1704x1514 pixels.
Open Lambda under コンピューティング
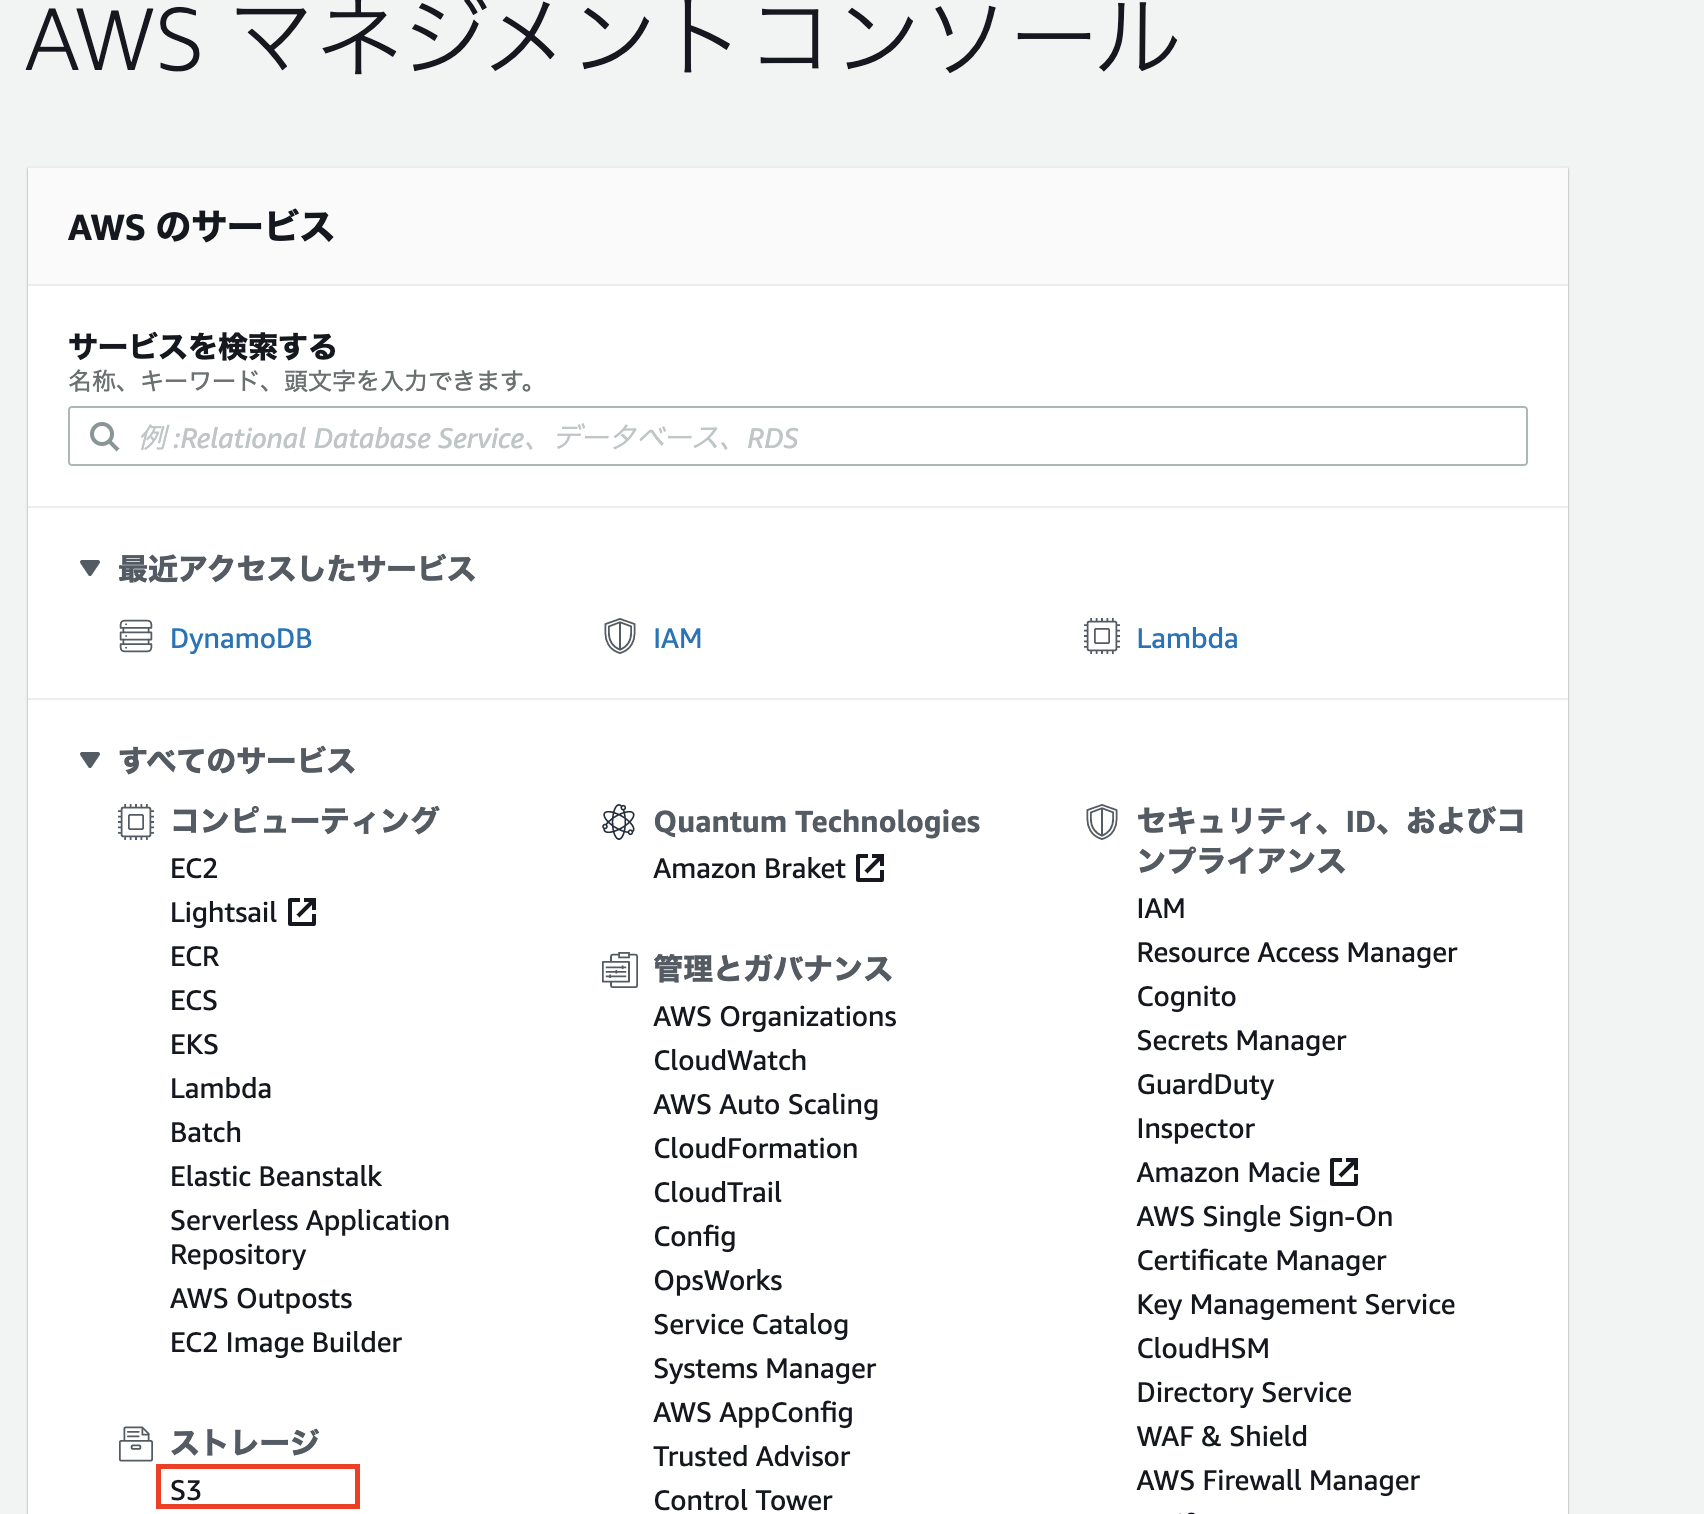point(221,1088)
